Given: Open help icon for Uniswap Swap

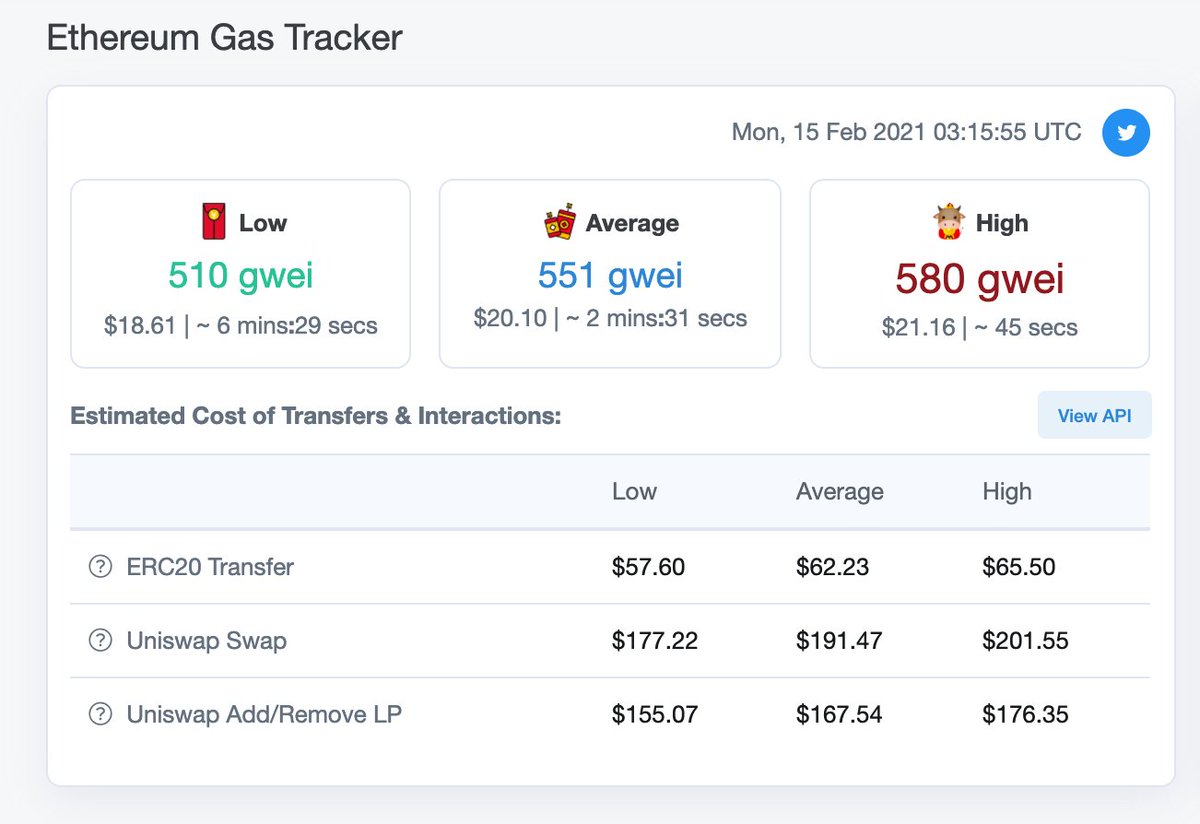Looking at the screenshot, I should pyautogui.click(x=100, y=640).
